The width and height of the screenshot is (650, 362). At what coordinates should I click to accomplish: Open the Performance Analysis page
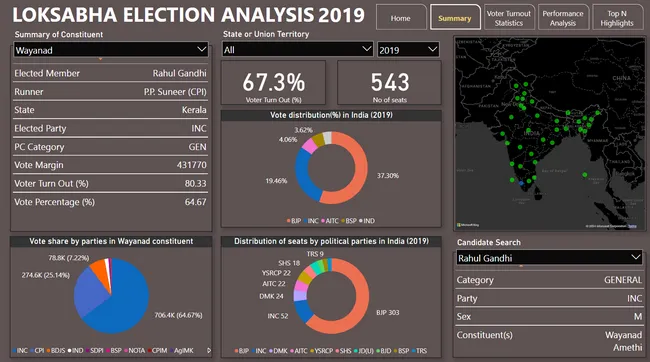pyautogui.click(x=563, y=17)
